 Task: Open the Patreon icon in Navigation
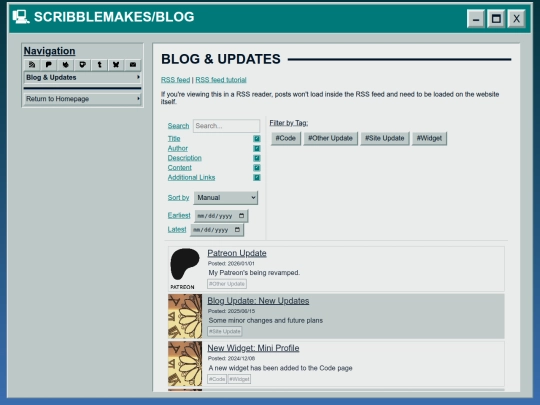49,65
